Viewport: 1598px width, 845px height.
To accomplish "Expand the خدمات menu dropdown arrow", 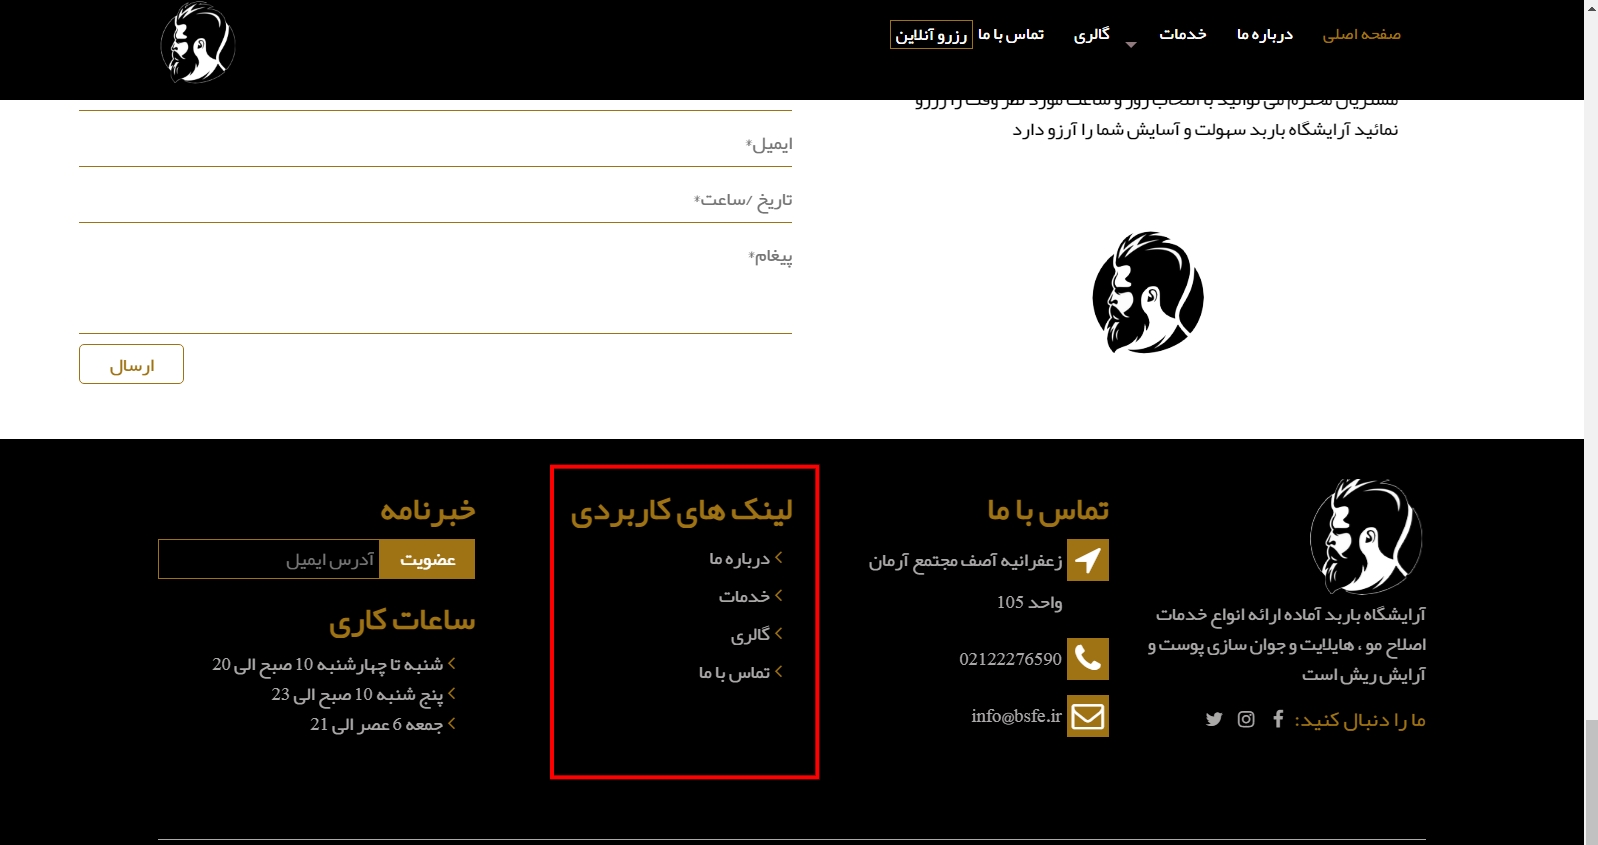I will click(1131, 44).
